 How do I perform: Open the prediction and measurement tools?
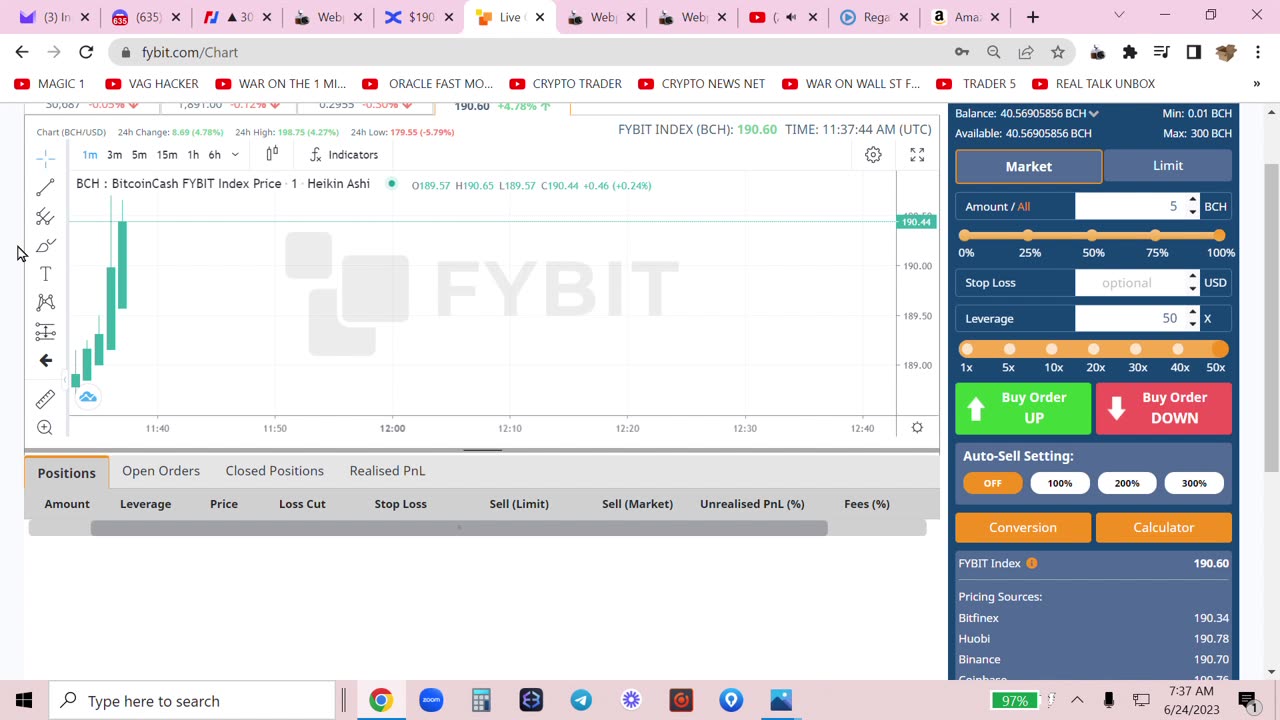[45, 331]
